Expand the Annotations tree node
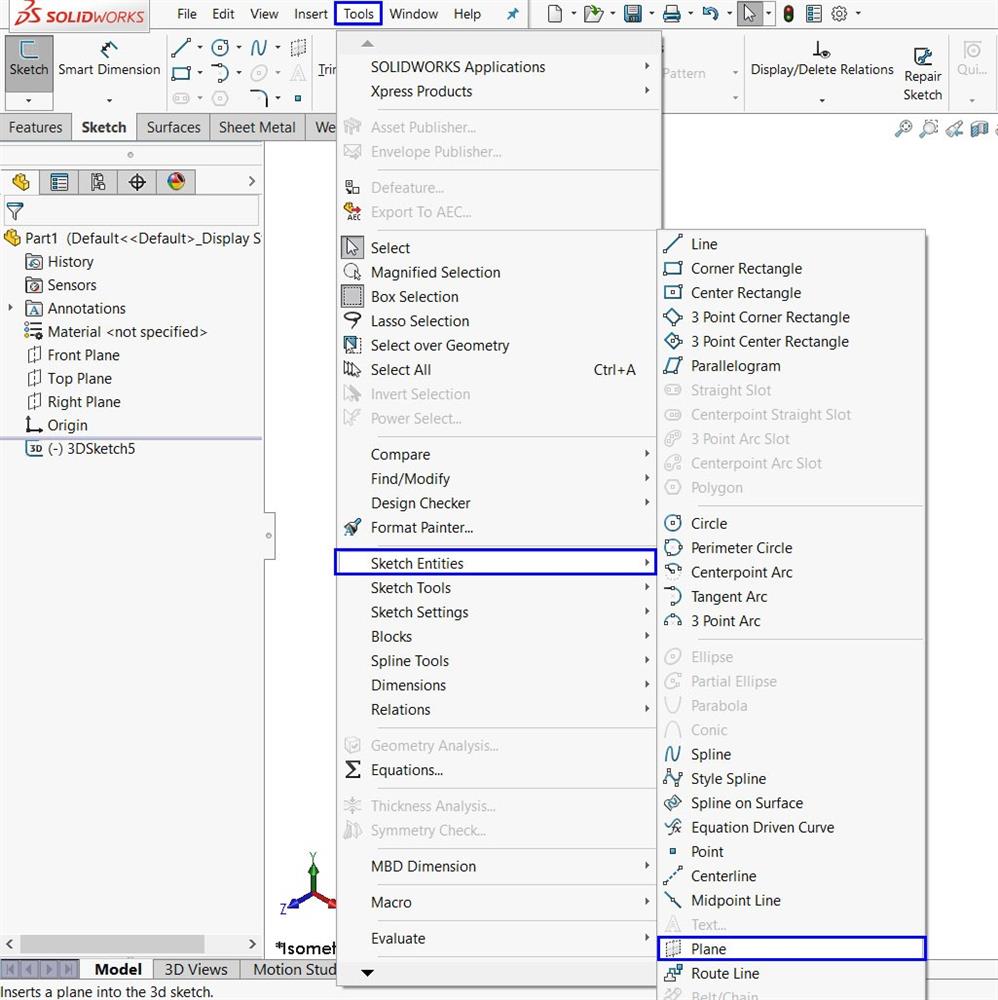The image size is (998, 1000). pyautogui.click(x=10, y=308)
